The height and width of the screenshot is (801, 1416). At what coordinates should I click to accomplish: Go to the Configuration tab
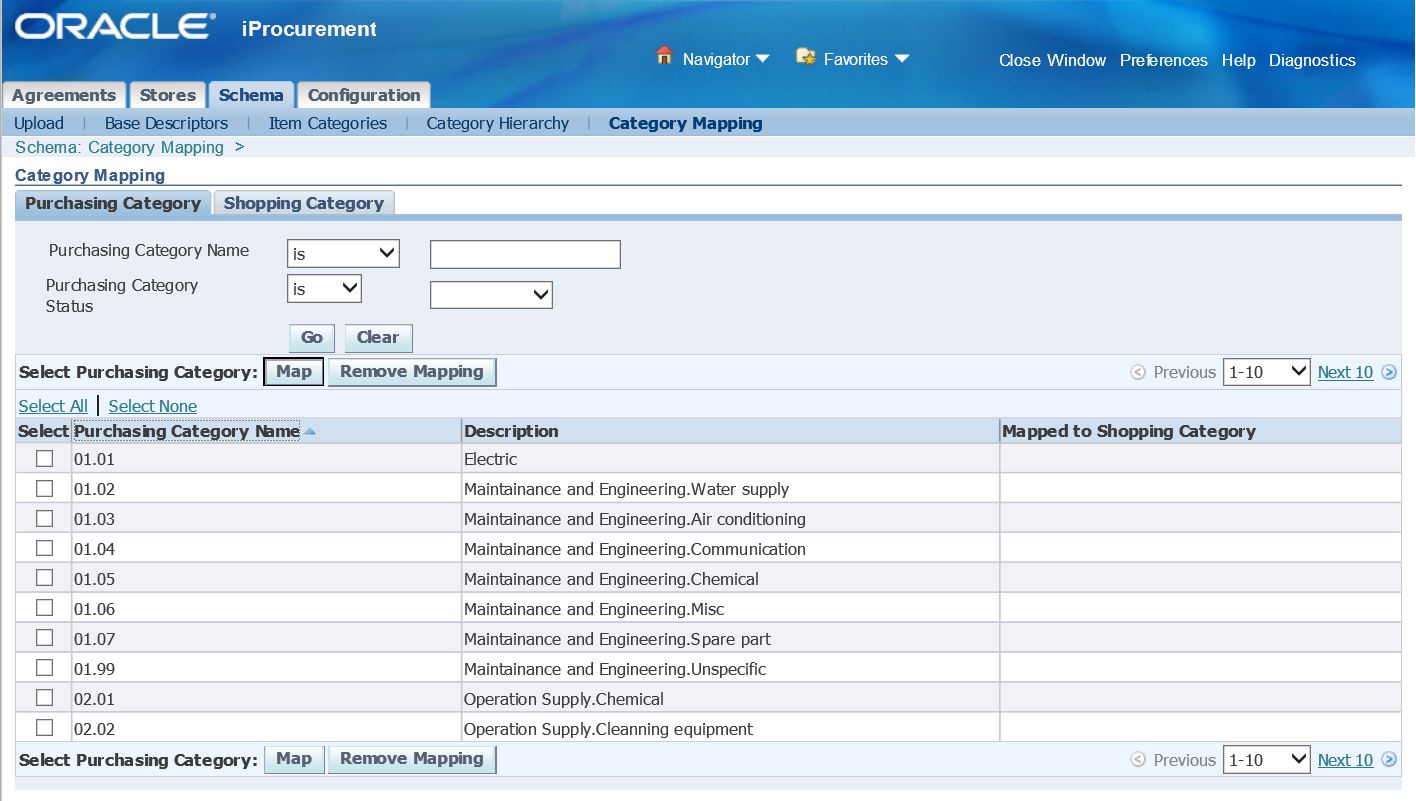[364, 95]
